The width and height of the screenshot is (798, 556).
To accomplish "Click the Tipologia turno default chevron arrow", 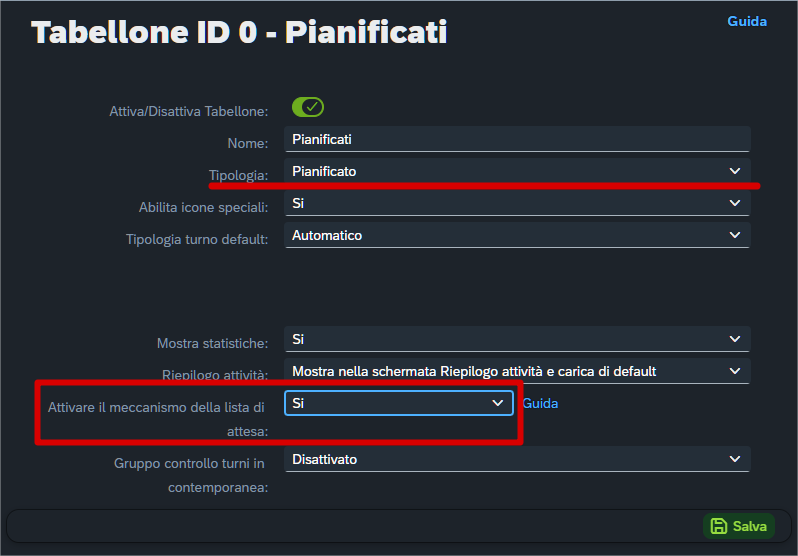I will 735,235.
